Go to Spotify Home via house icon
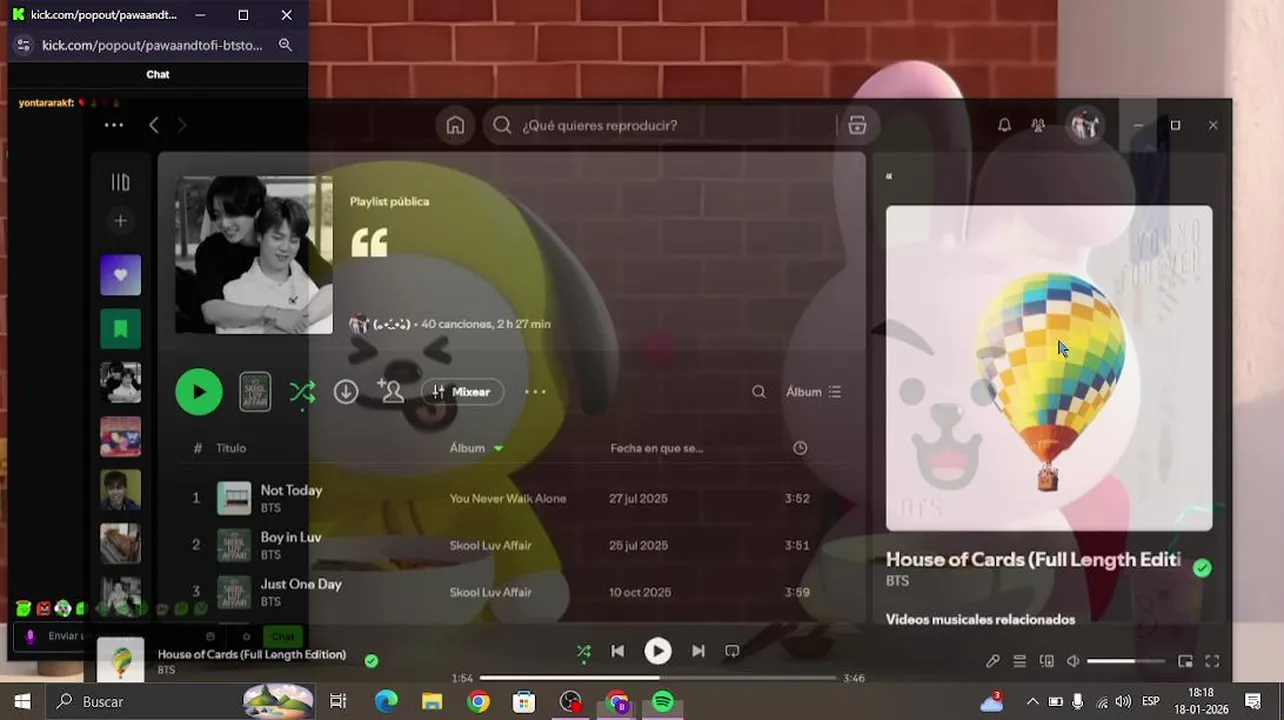This screenshot has width=1284, height=720. (455, 125)
